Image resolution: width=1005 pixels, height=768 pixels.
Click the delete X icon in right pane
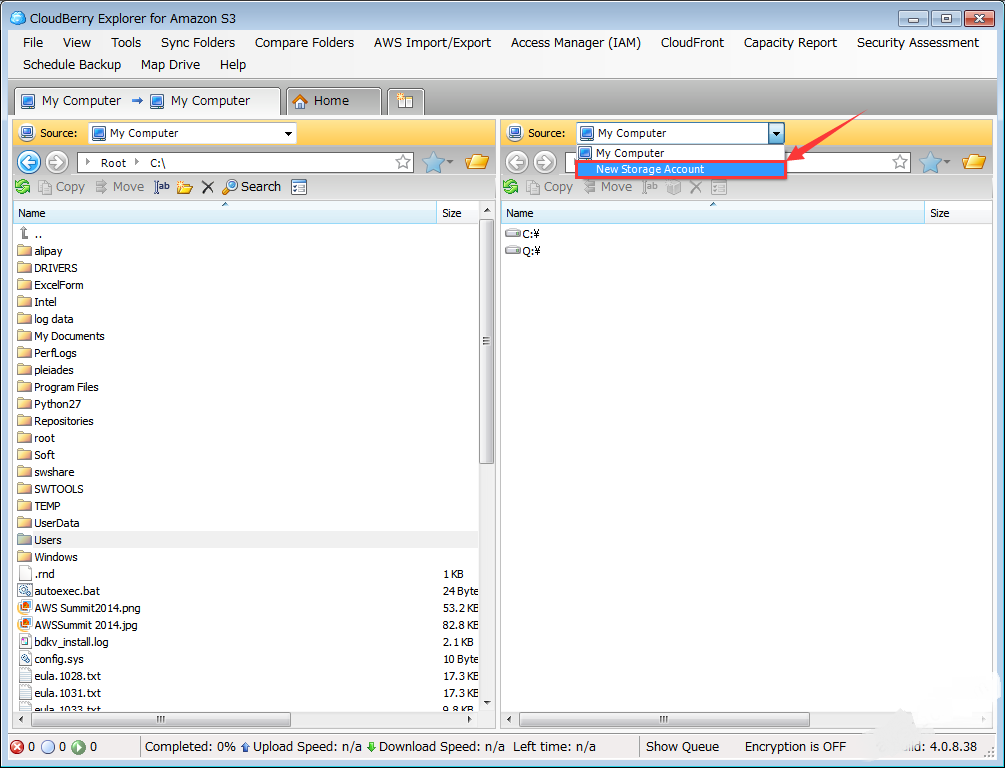pos(695,187)
